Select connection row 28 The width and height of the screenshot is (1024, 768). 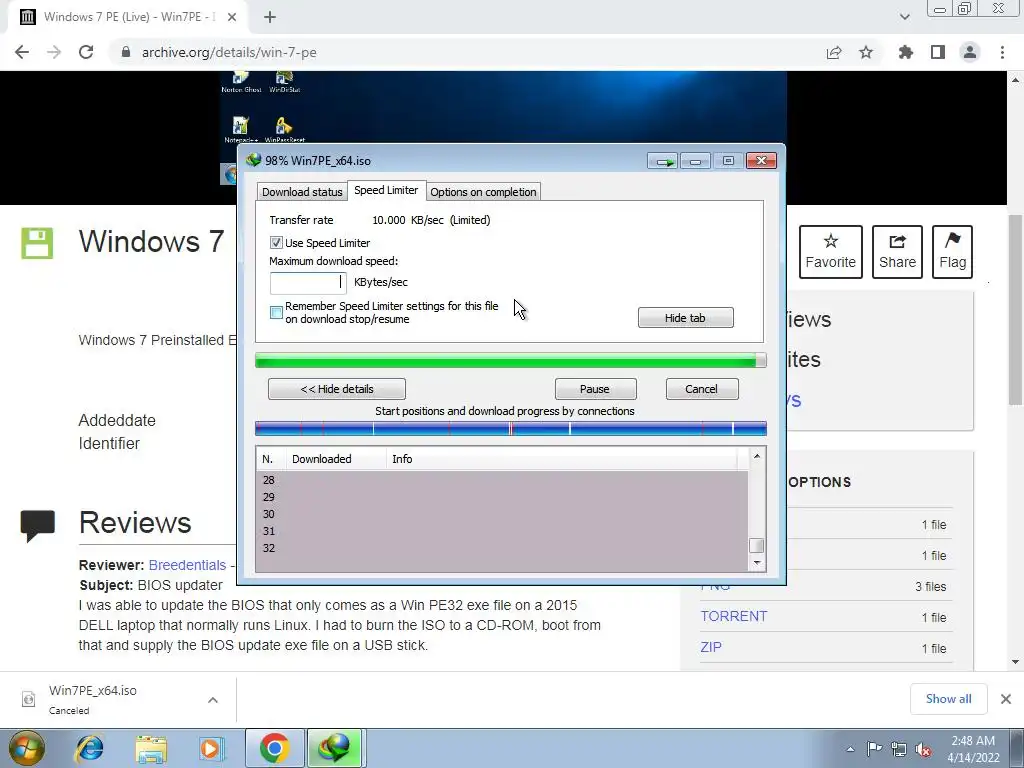(x=502, y=480)
